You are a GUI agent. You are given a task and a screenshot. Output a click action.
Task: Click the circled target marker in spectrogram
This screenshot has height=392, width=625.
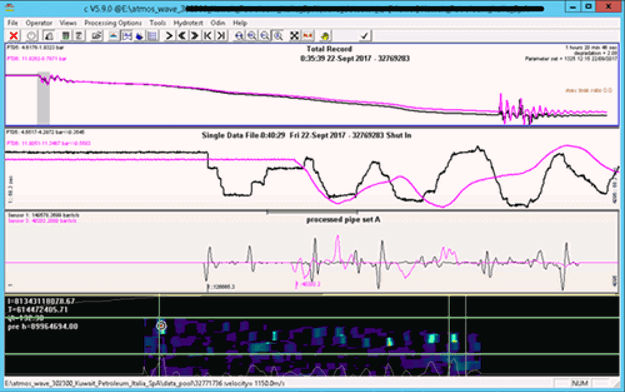(x=161, y=326)
